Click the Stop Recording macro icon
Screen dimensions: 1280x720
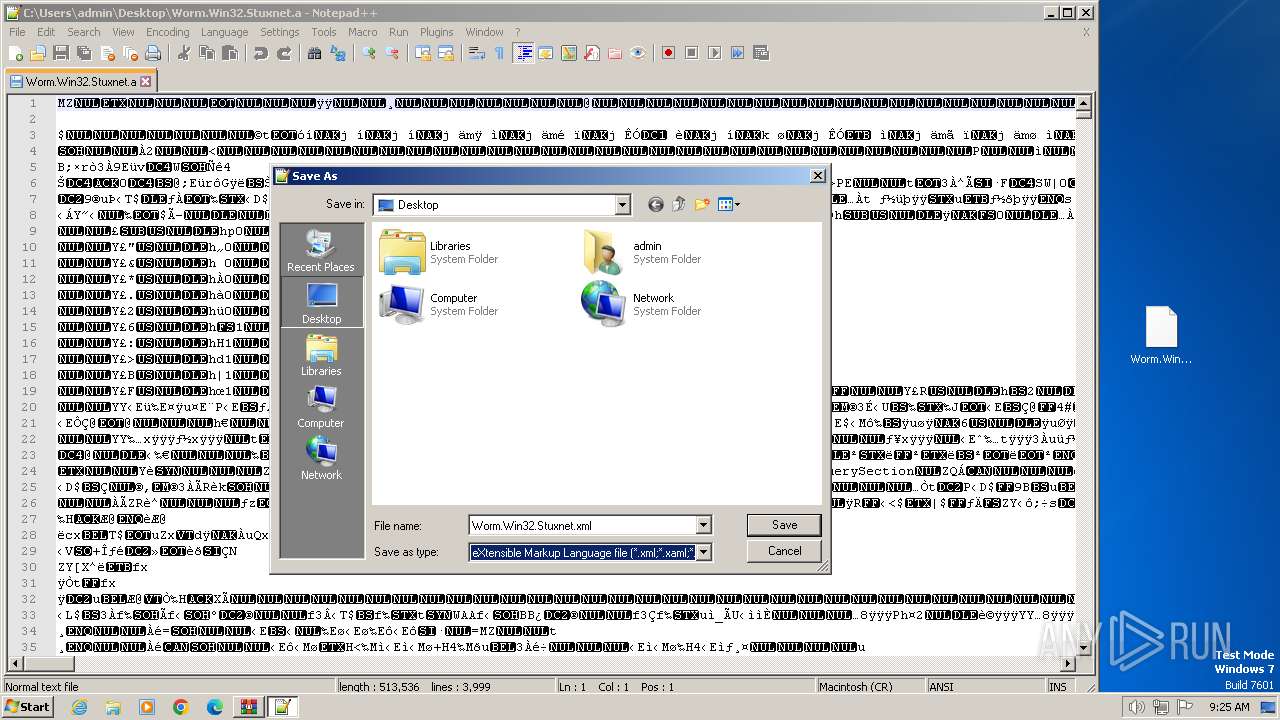pyautogui.click(x=691, y=53)
